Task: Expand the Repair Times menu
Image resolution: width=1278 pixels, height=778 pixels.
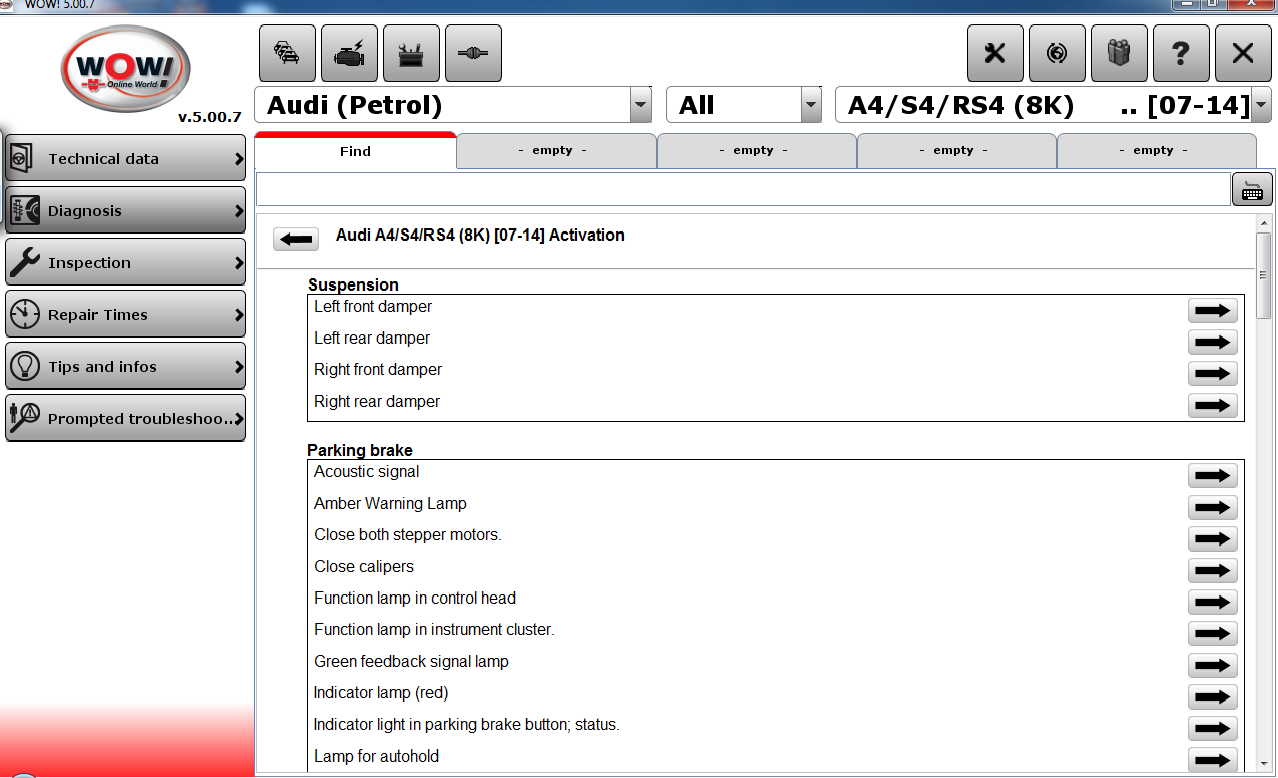Action: [125, 314]
